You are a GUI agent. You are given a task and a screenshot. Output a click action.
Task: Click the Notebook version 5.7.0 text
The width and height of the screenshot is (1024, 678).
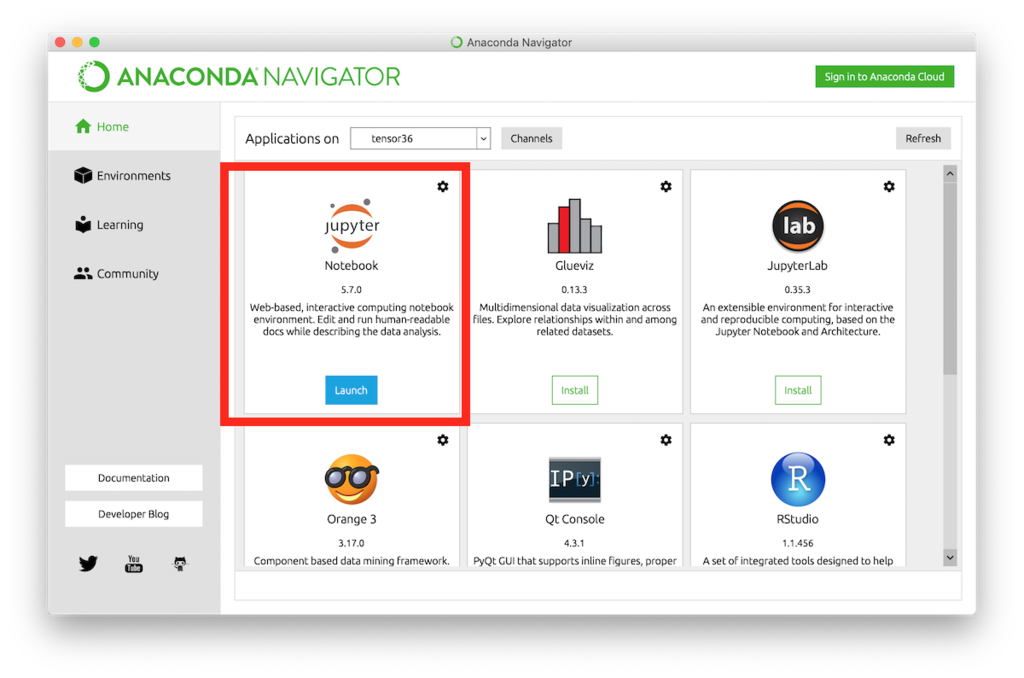[x=351, y=289]
